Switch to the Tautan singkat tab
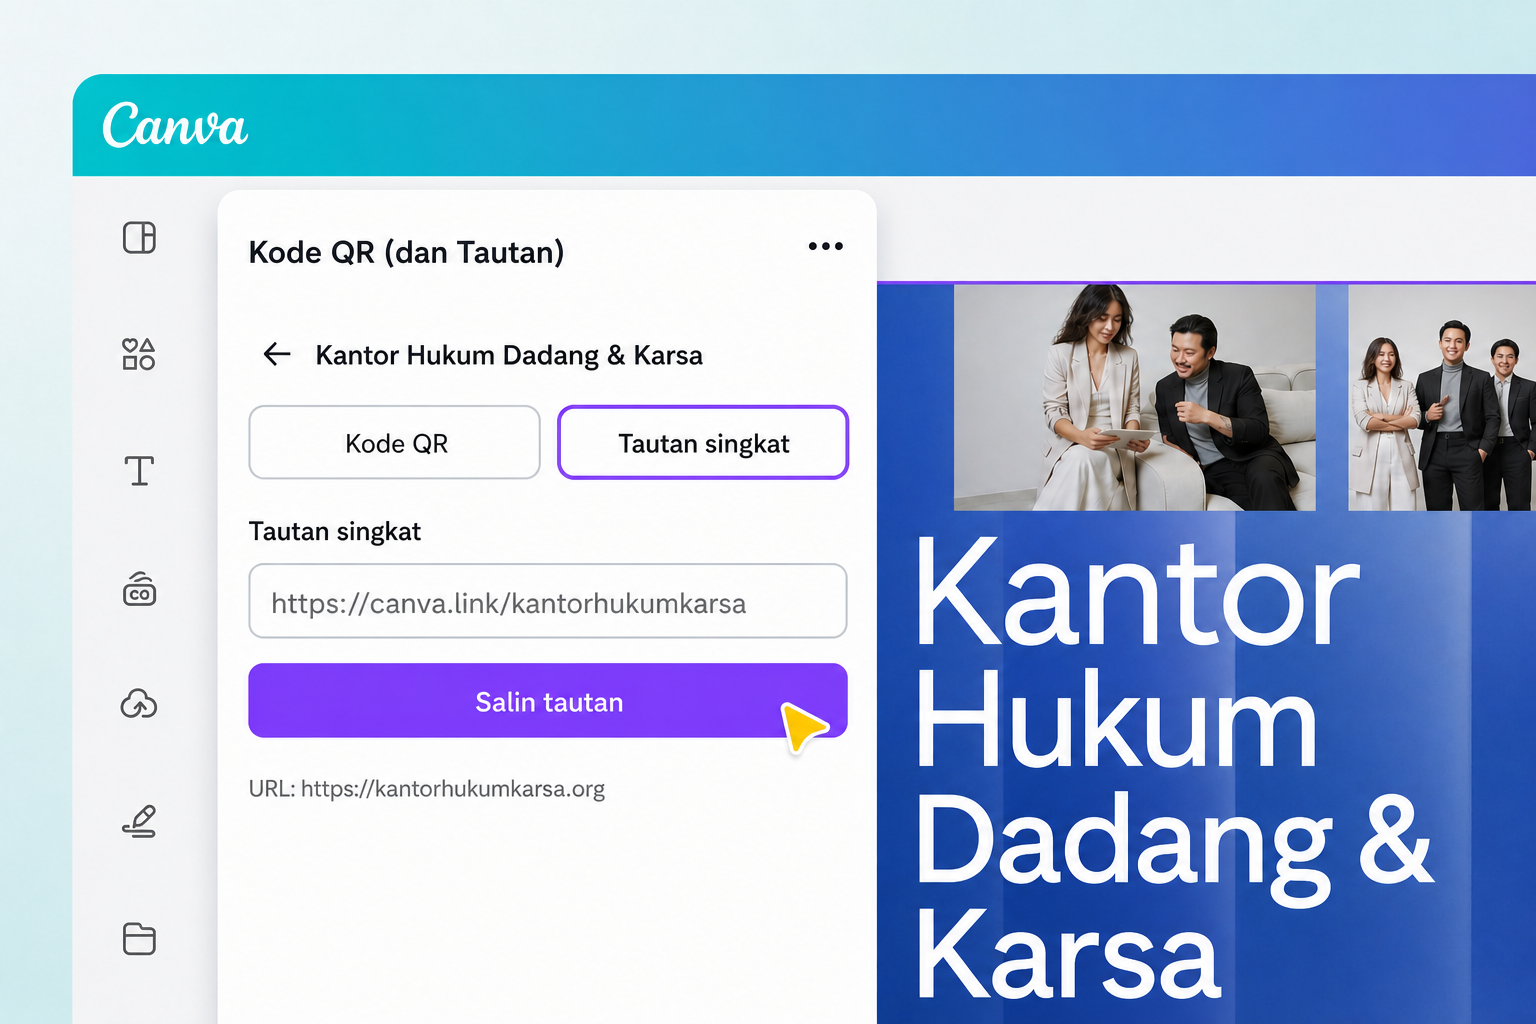The height and width of the screenshot is (1024, 1536). tap(703, 442)
